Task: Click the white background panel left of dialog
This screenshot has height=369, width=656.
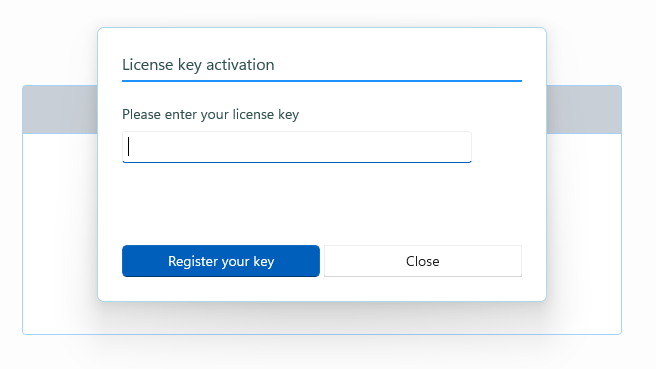Action: (x=60, y=233)
